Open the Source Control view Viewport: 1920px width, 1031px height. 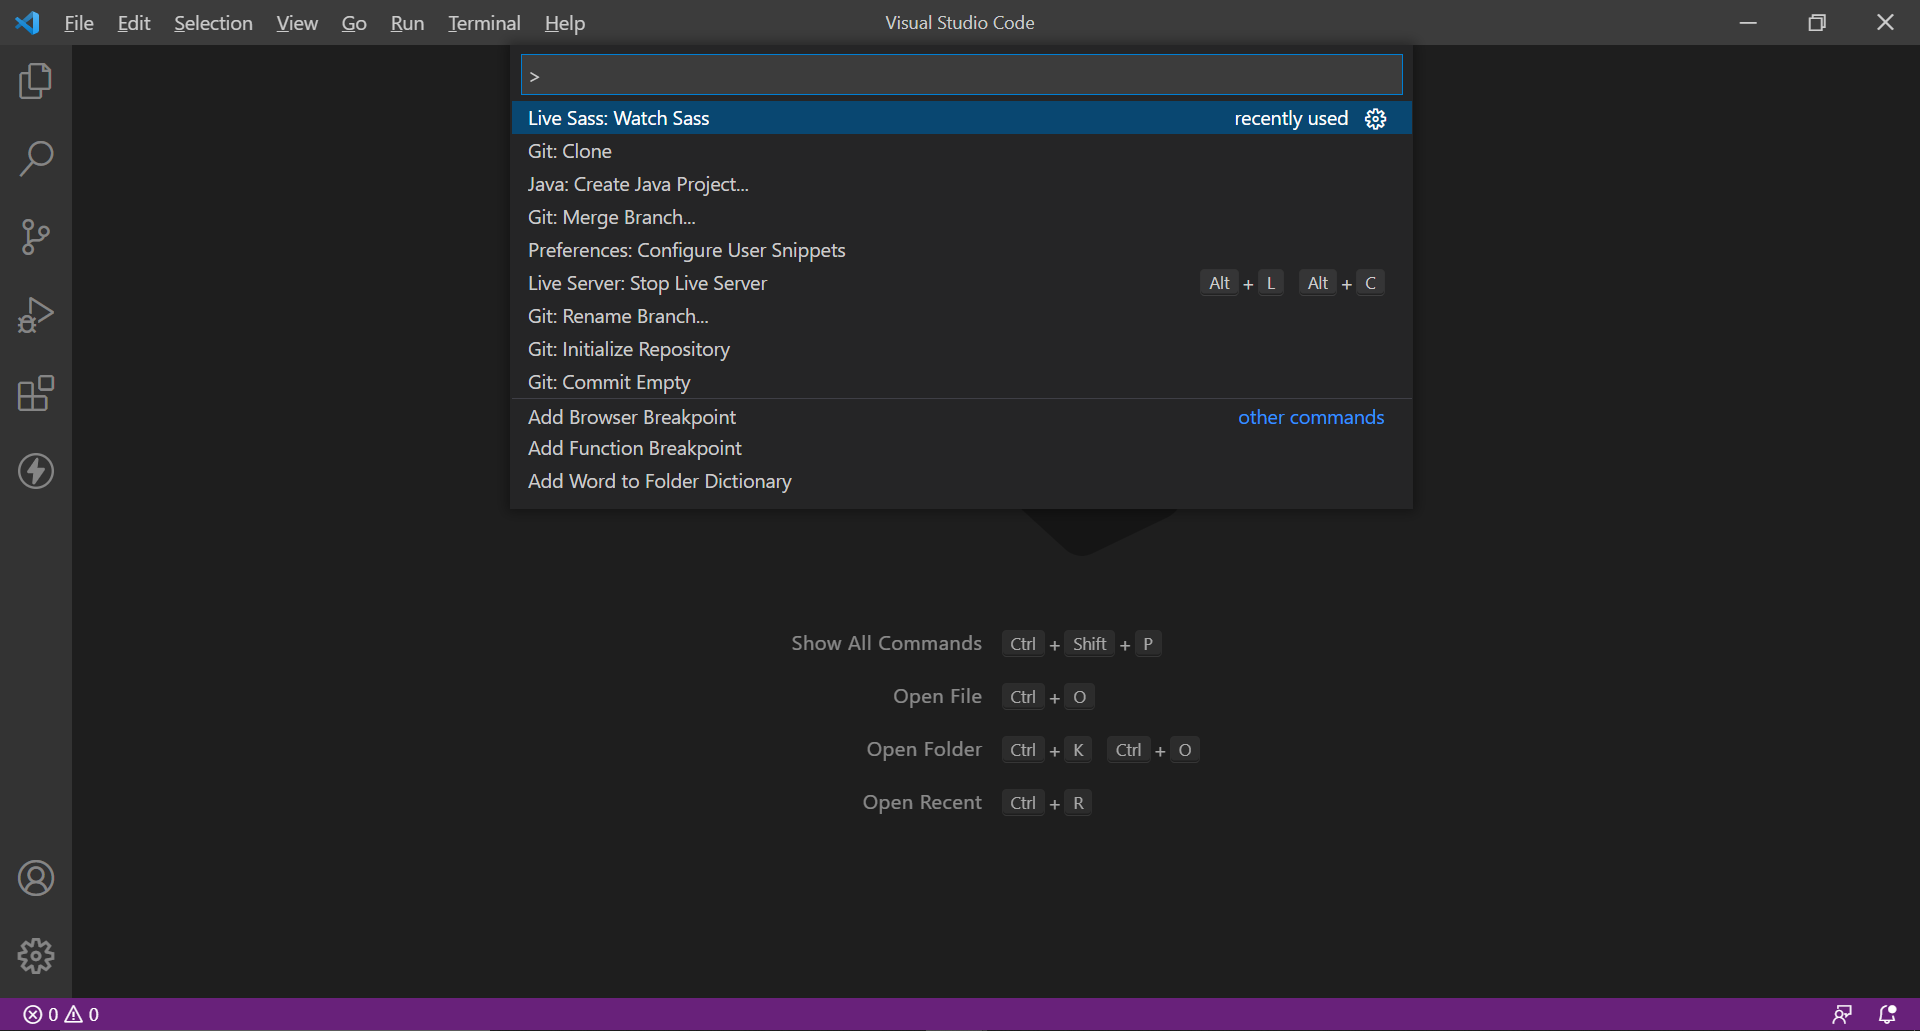36,237
